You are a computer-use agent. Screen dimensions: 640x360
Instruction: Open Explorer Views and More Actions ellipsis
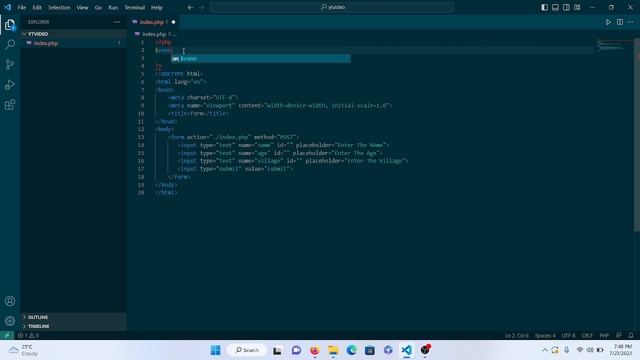coord(117,22)
